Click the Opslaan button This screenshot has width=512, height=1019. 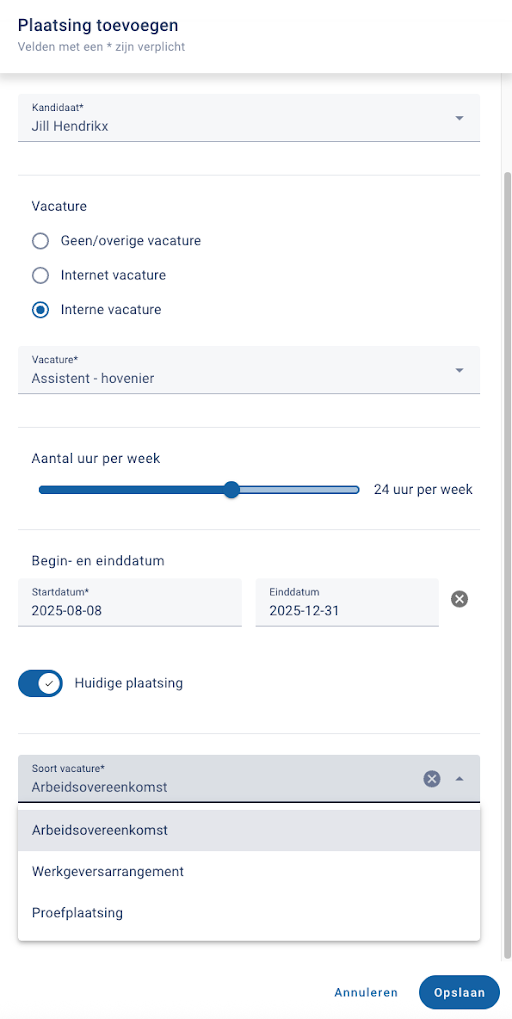click(x=459, y=992)
